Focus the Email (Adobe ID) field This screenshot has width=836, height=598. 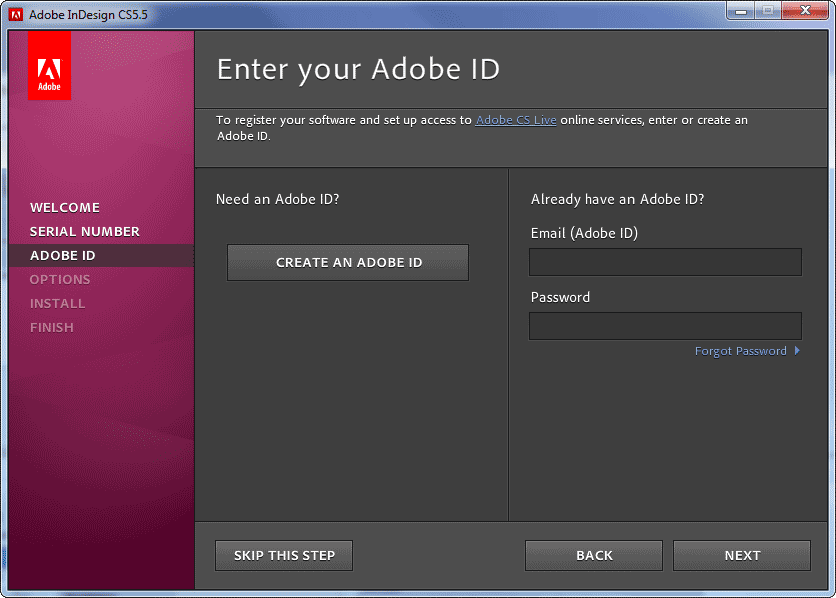click(665, 262)
